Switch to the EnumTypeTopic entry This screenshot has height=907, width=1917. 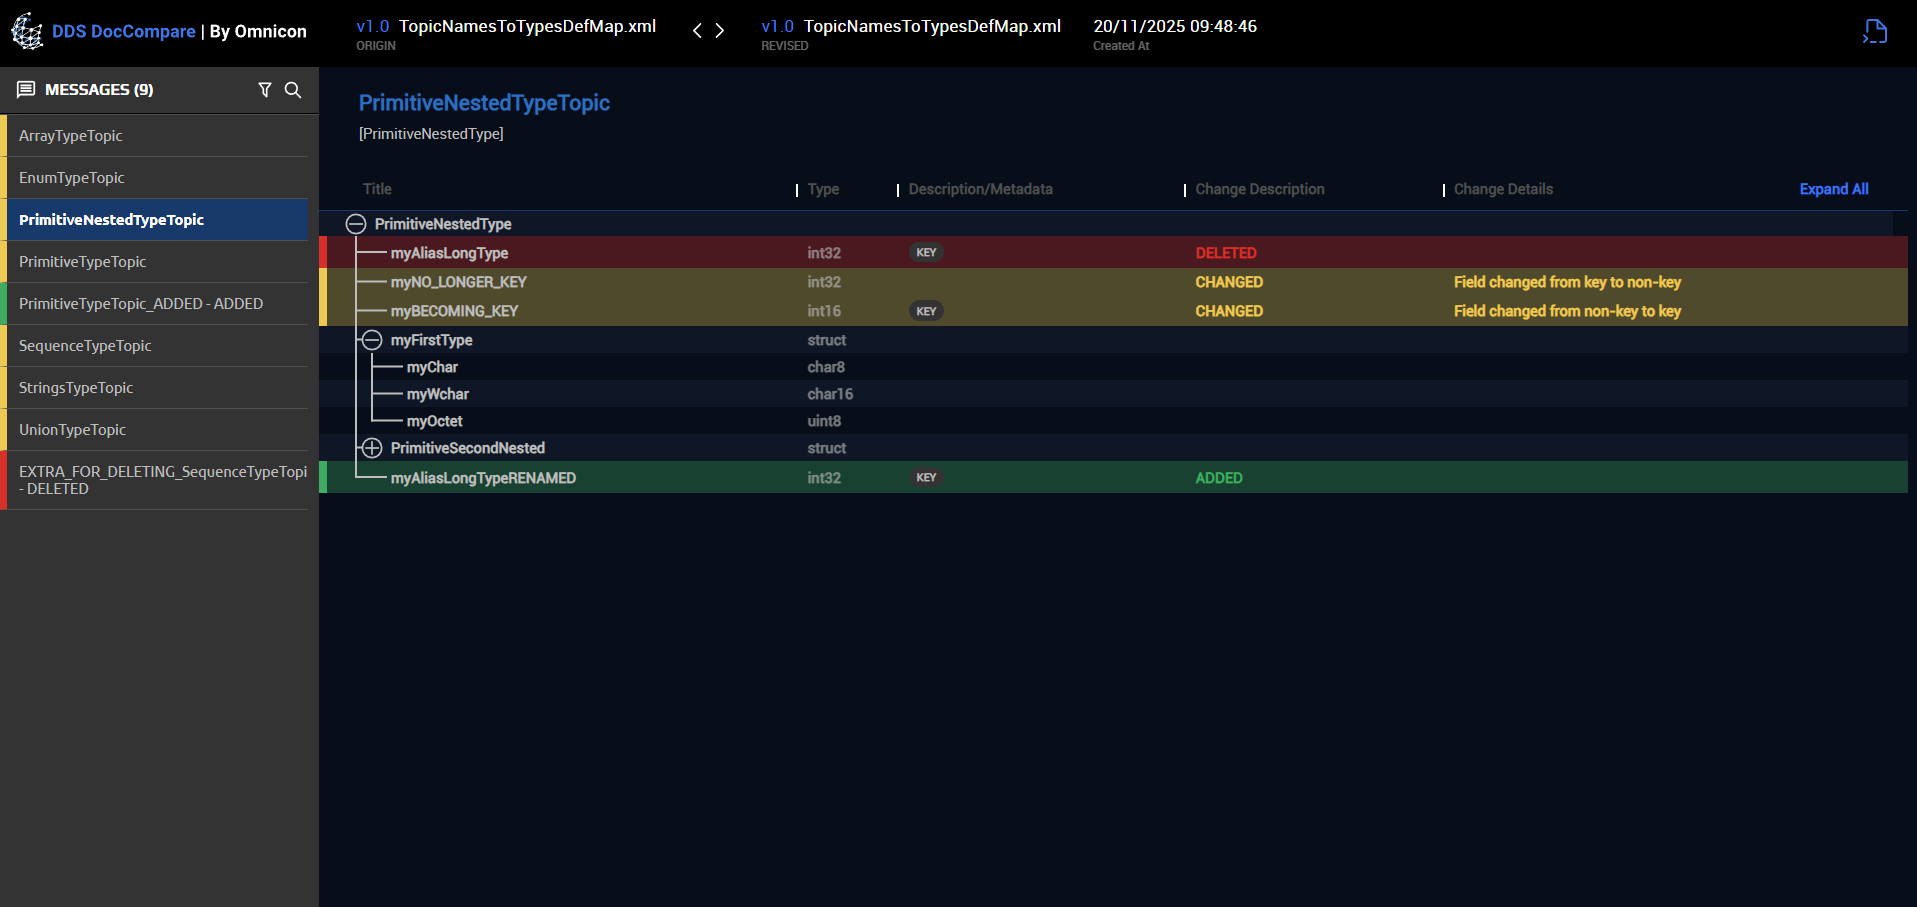[72, 177]
